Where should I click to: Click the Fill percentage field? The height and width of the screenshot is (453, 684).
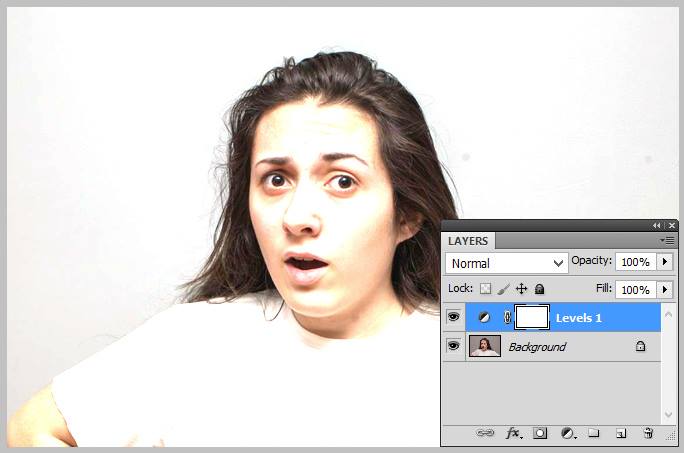[634, 289]
